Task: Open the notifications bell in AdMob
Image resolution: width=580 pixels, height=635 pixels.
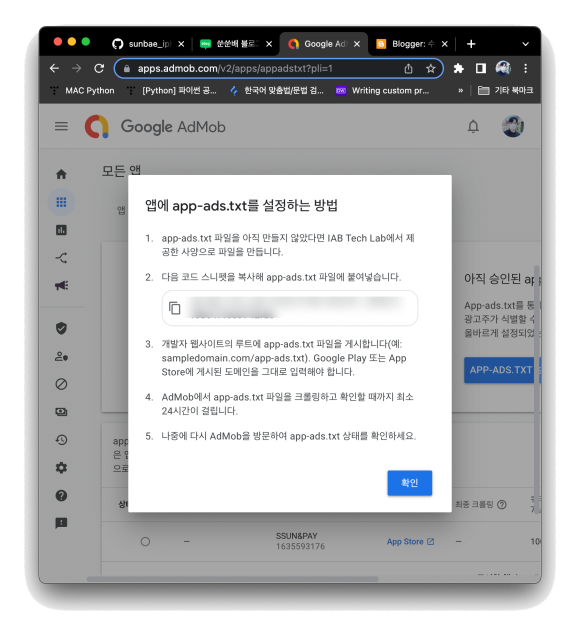Action: click(473, 127)
